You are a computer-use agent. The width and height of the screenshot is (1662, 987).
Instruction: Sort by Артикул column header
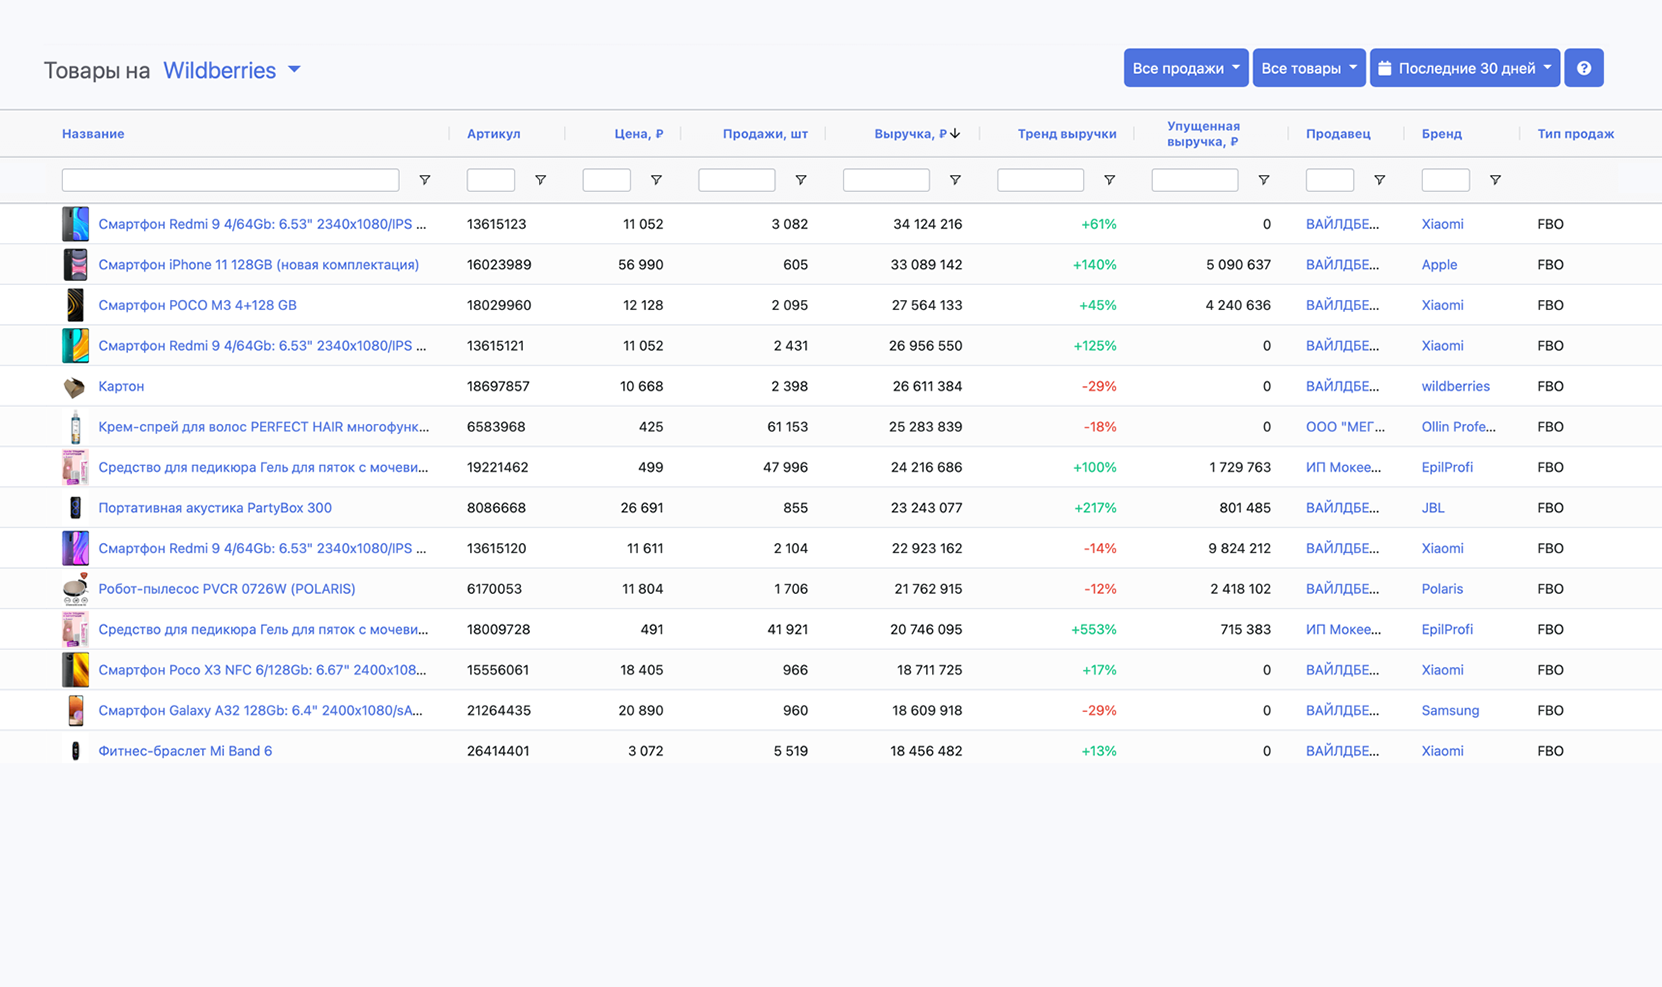493,134
